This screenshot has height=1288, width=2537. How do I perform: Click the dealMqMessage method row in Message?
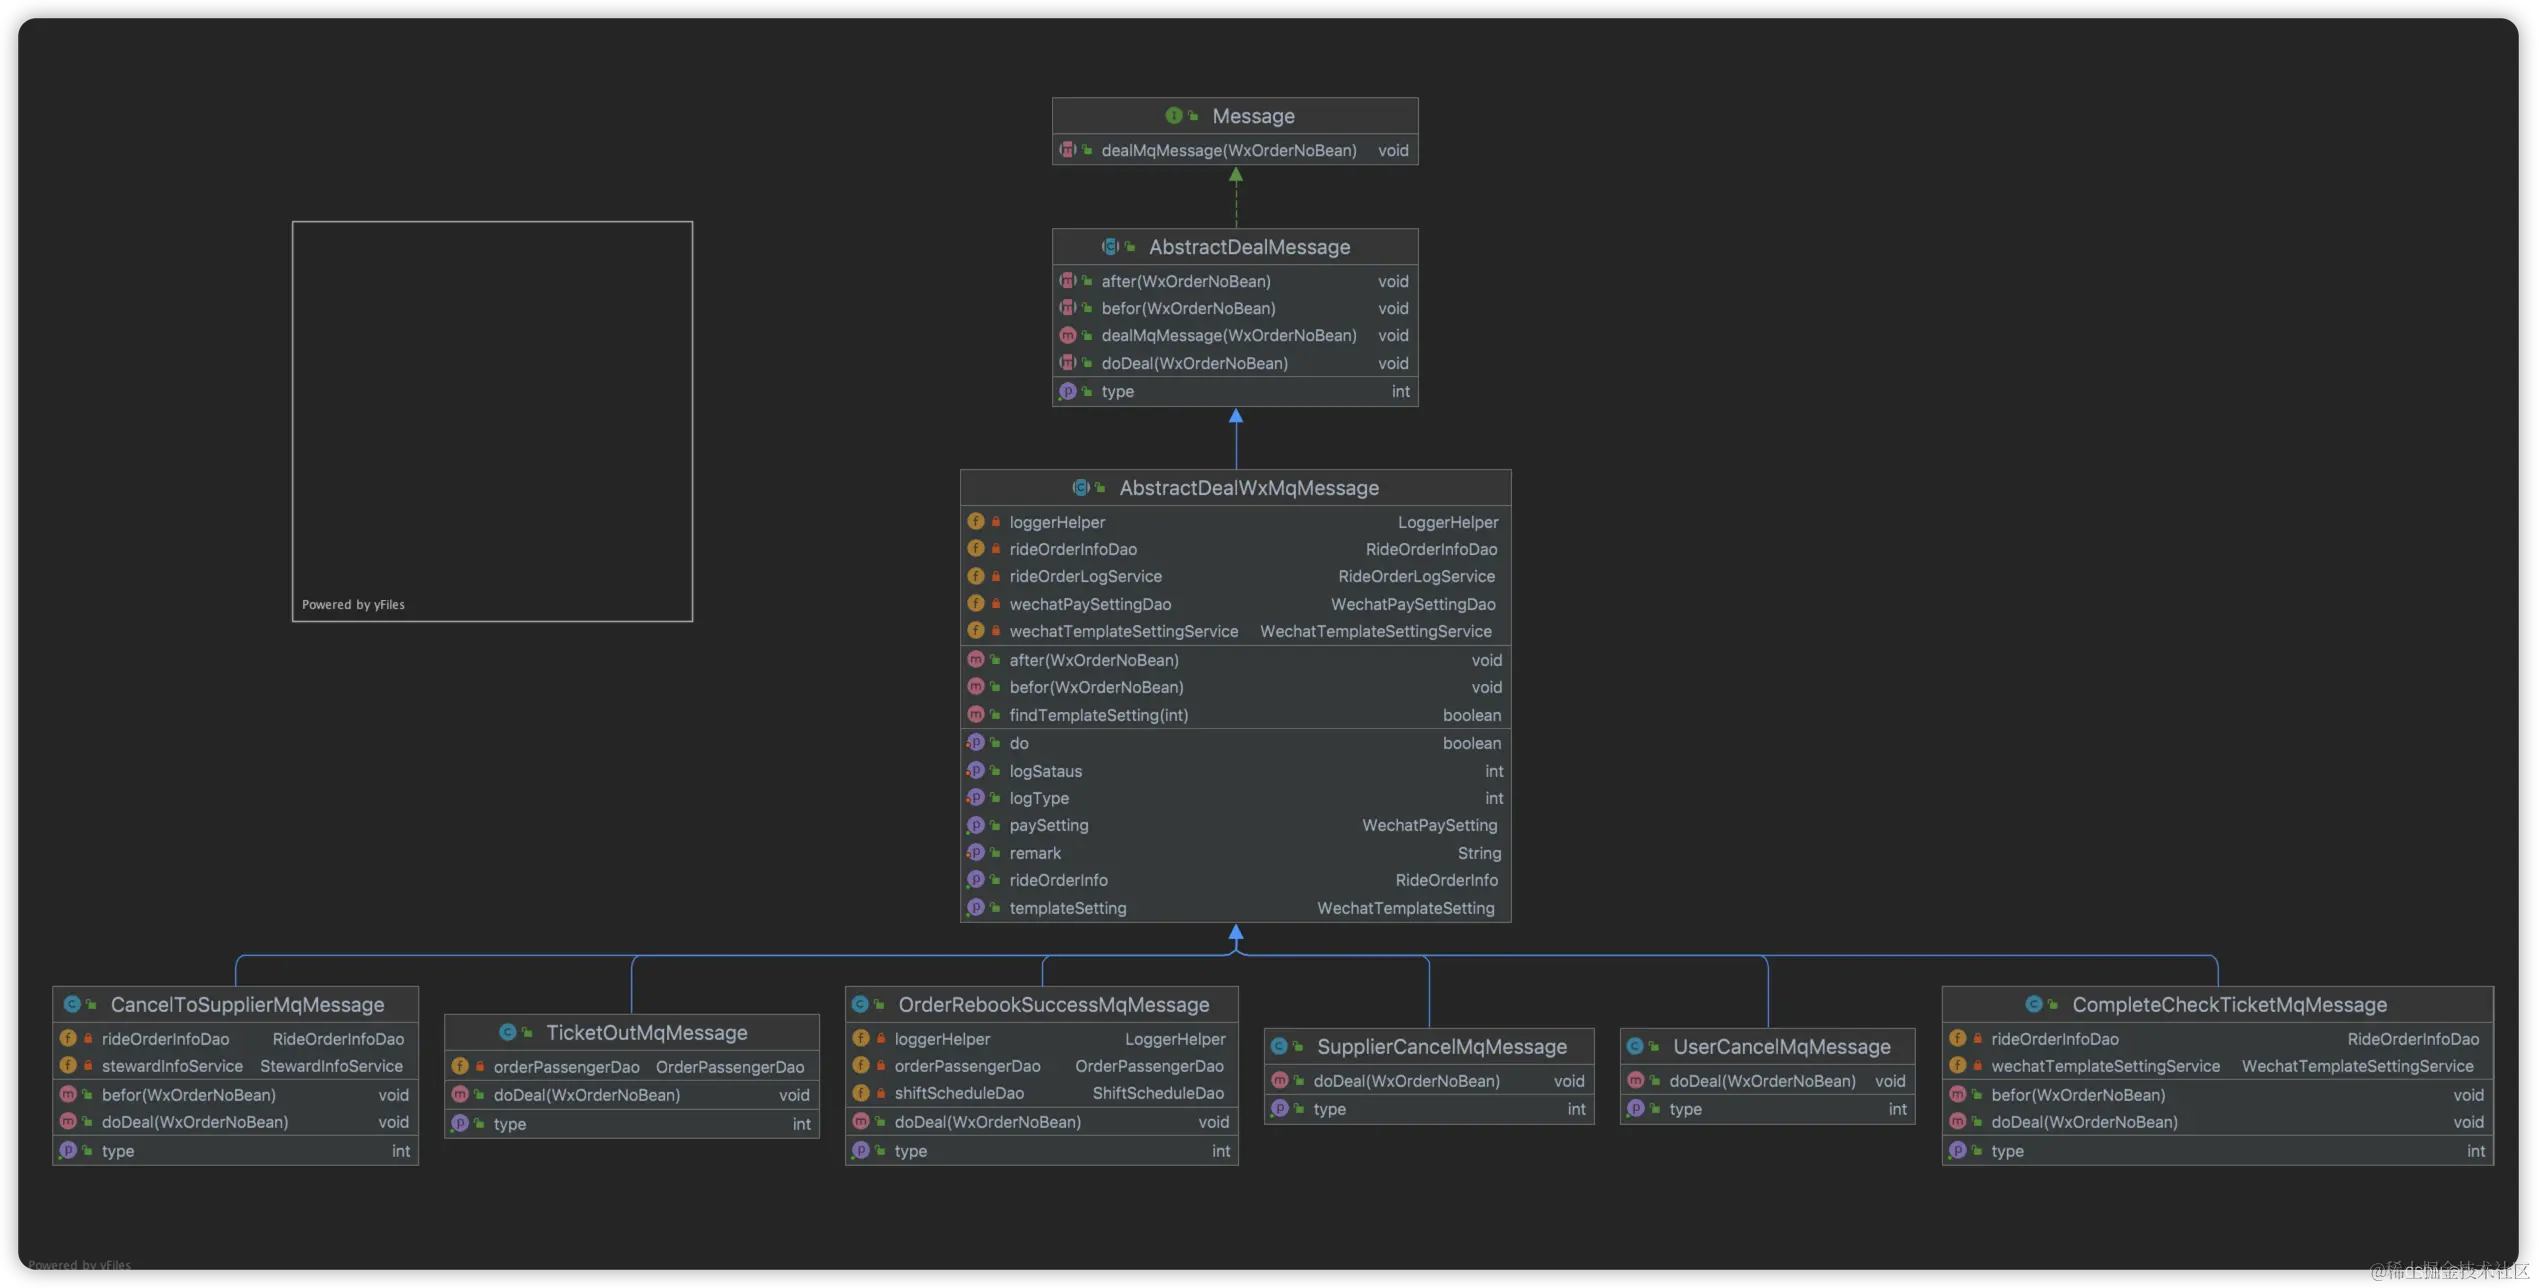1229,150
